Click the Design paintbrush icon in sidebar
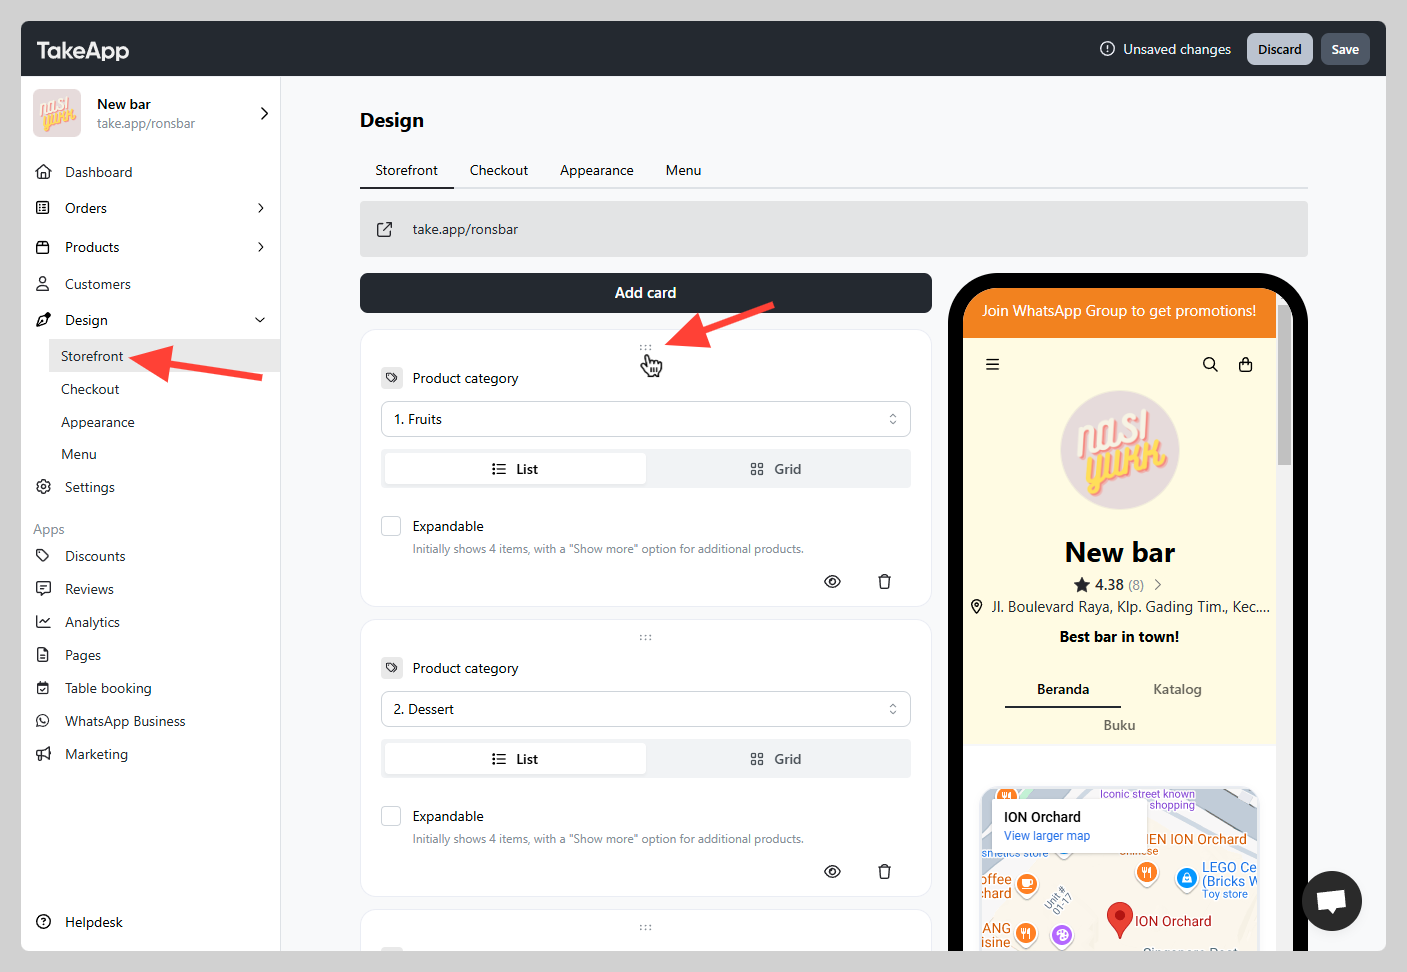 (43, 320)
